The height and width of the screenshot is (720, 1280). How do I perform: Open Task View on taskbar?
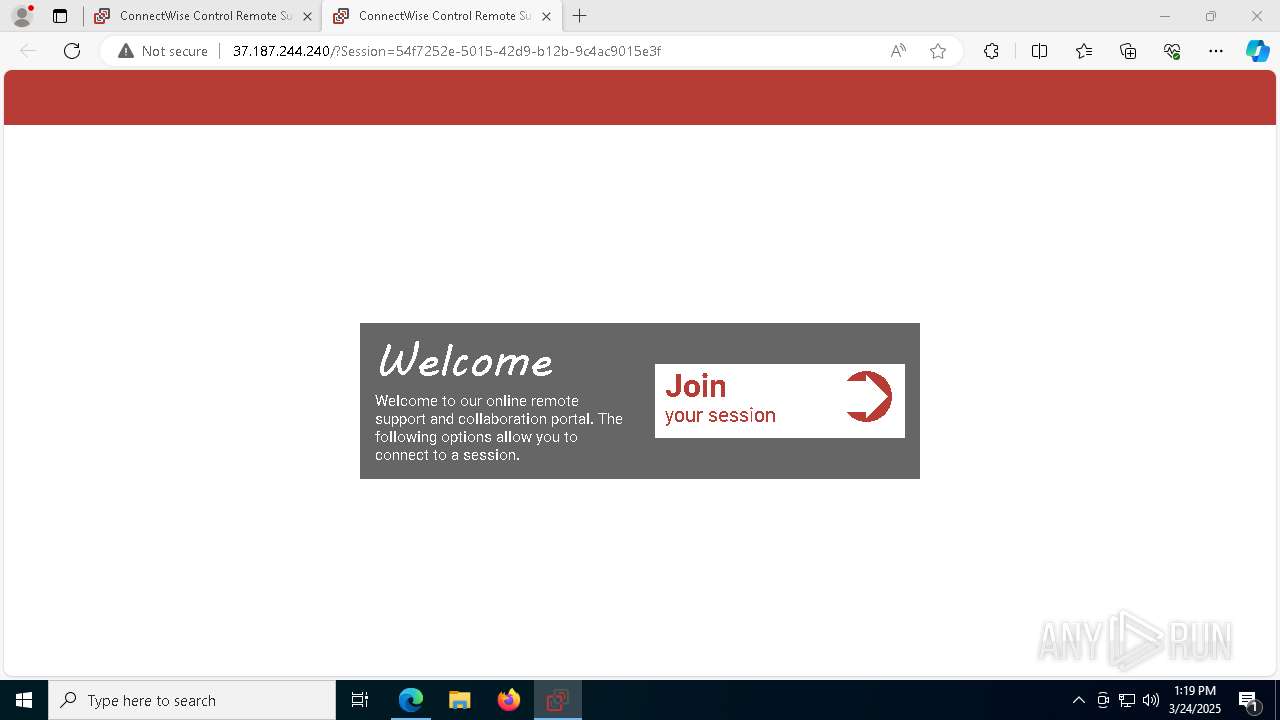(x=360, y=700)
